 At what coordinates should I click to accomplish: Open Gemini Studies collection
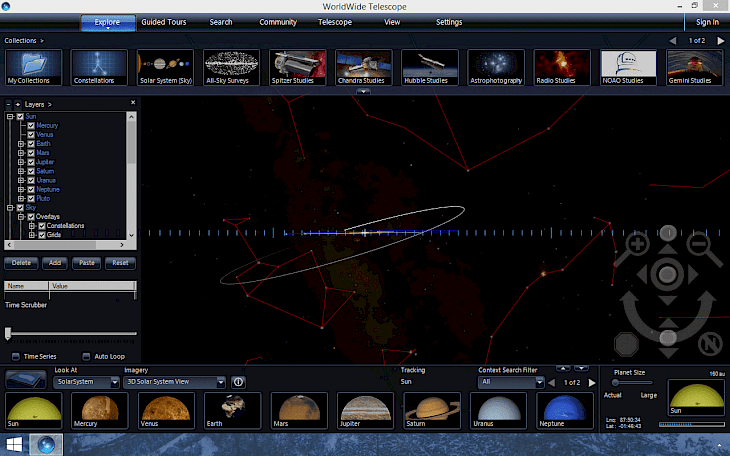click(695, 68)
